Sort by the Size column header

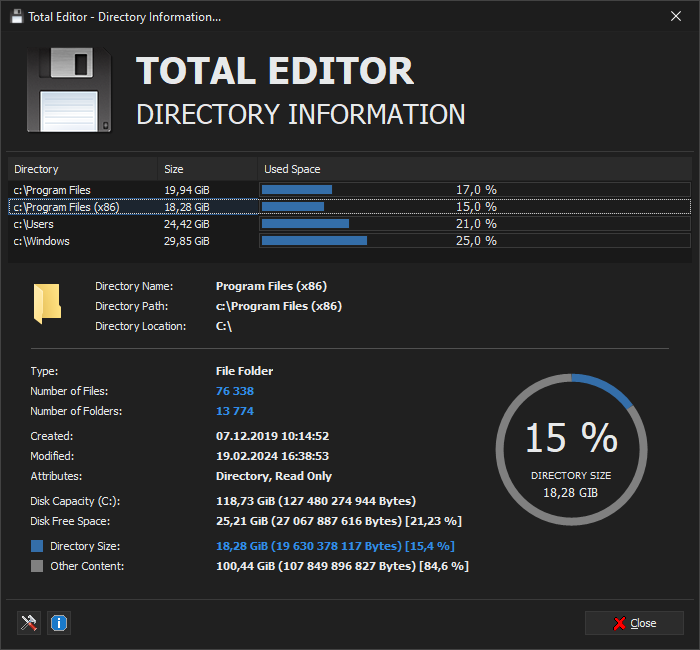[207, 169]
